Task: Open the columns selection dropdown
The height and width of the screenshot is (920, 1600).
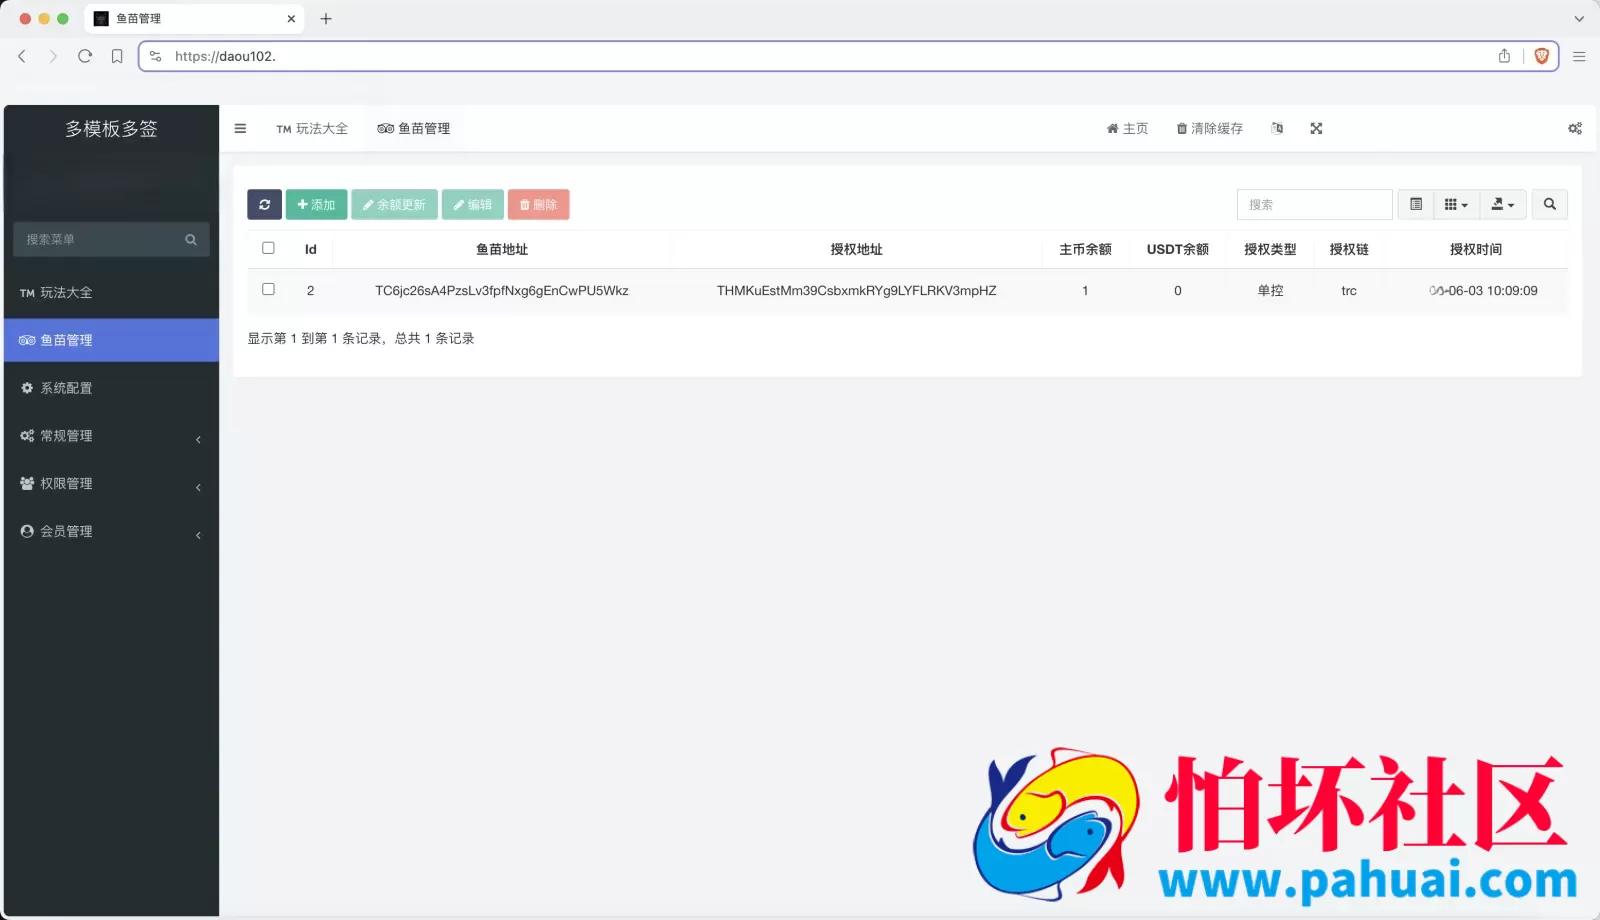Action: [x=1456, y=204]
